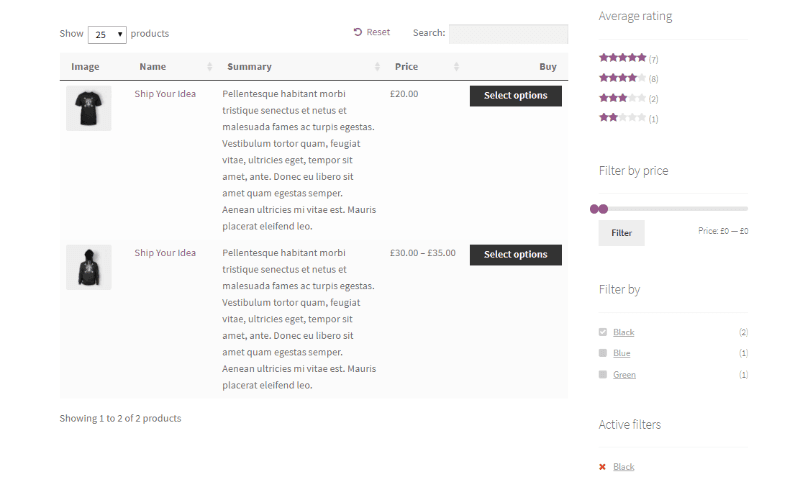
Task: Open the hoodie Ship Your Idea link
Action: click(165, 253)
